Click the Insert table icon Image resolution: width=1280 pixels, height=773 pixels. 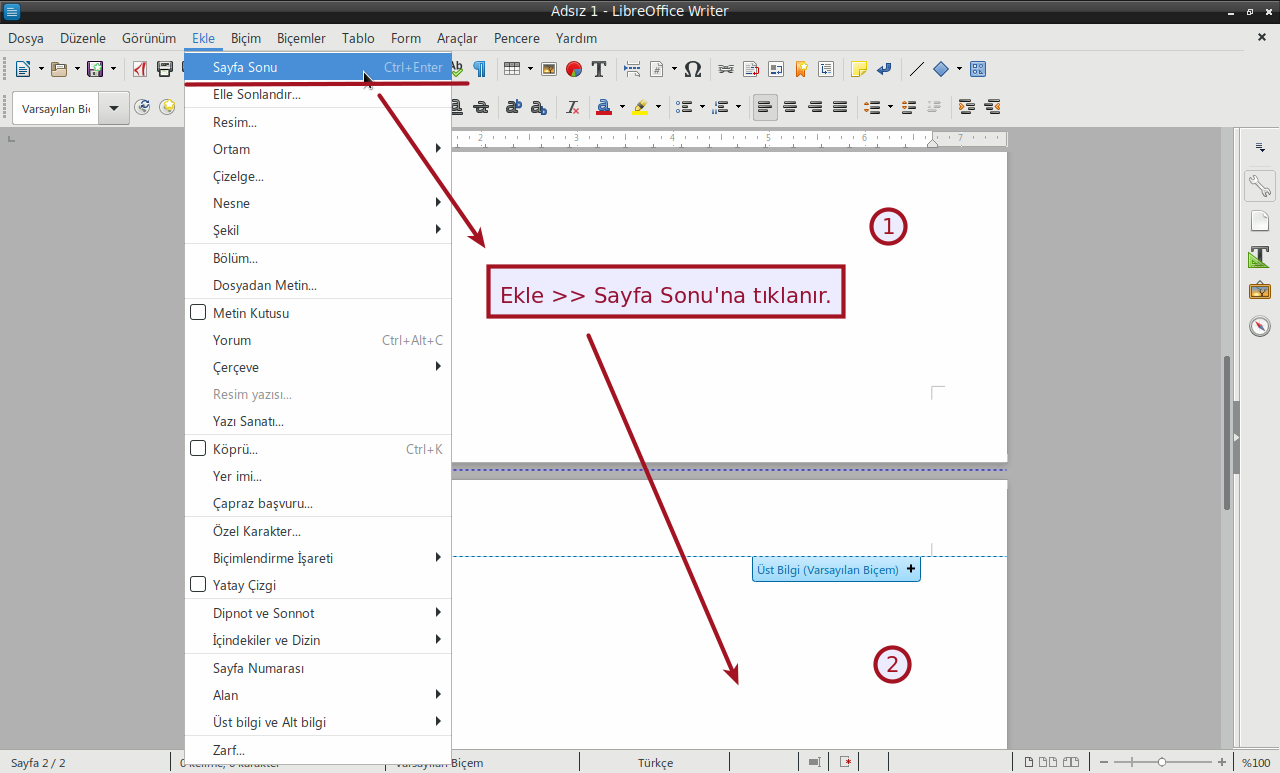click(512, 69)
